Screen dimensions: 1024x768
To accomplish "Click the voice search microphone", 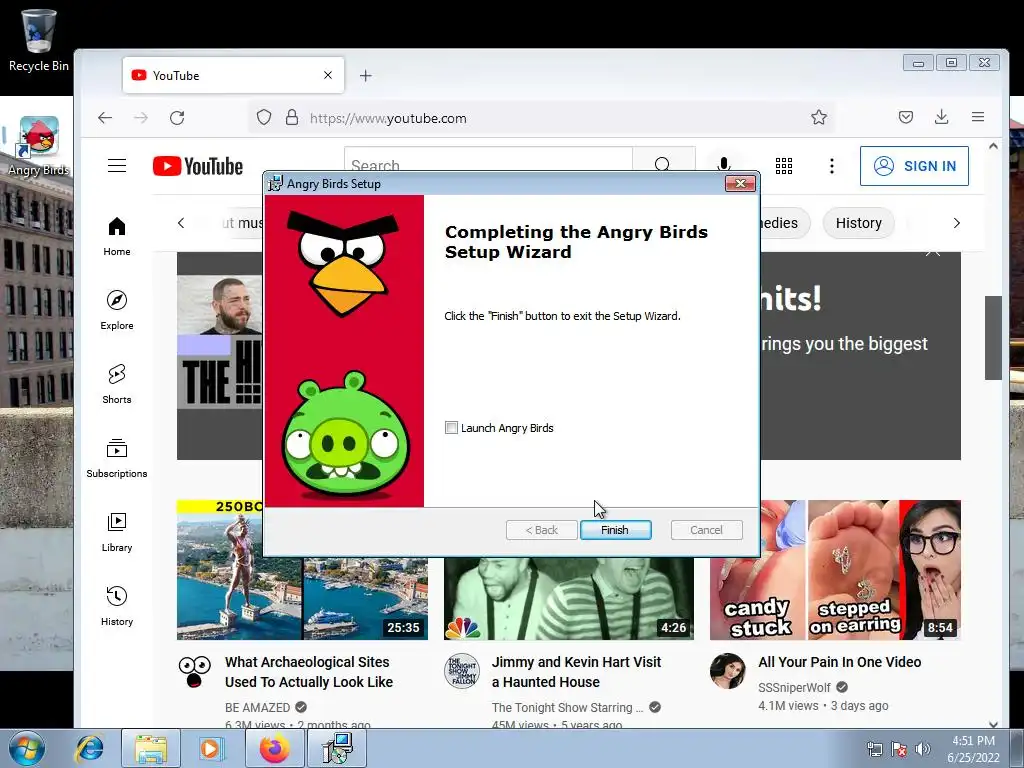I will pos(724,165).
